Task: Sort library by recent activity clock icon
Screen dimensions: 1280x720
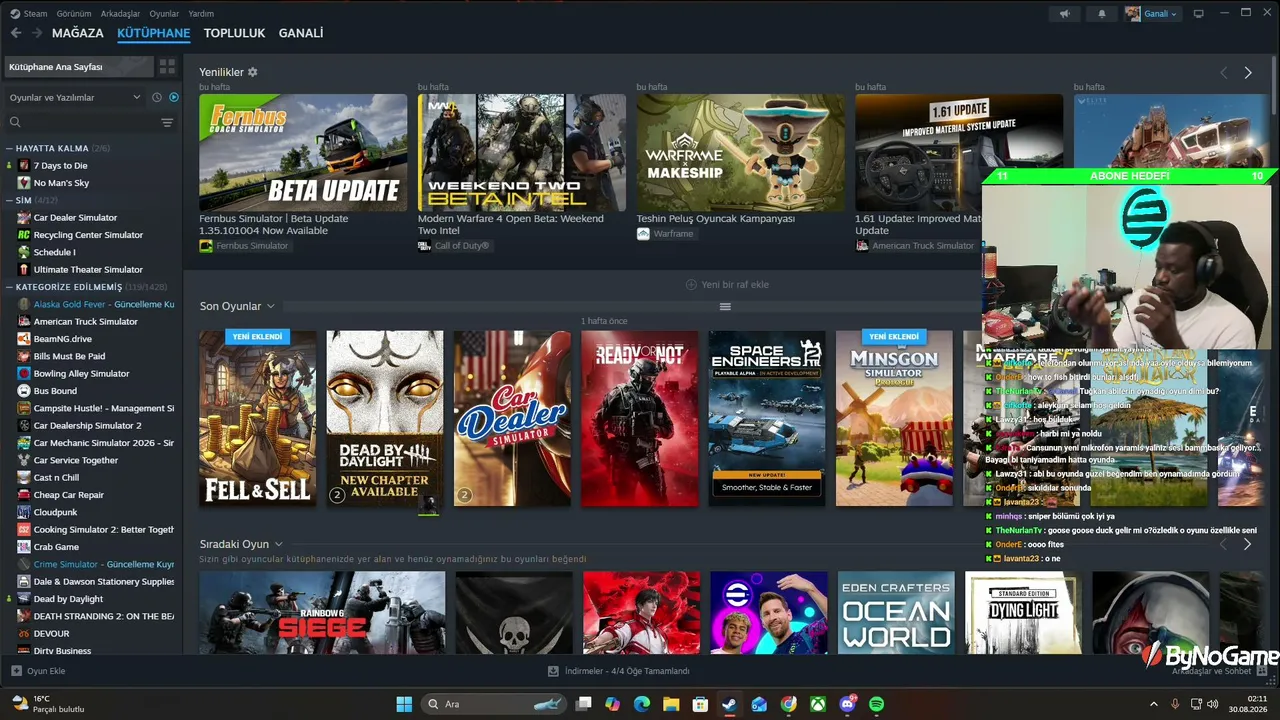Action: 157,97
